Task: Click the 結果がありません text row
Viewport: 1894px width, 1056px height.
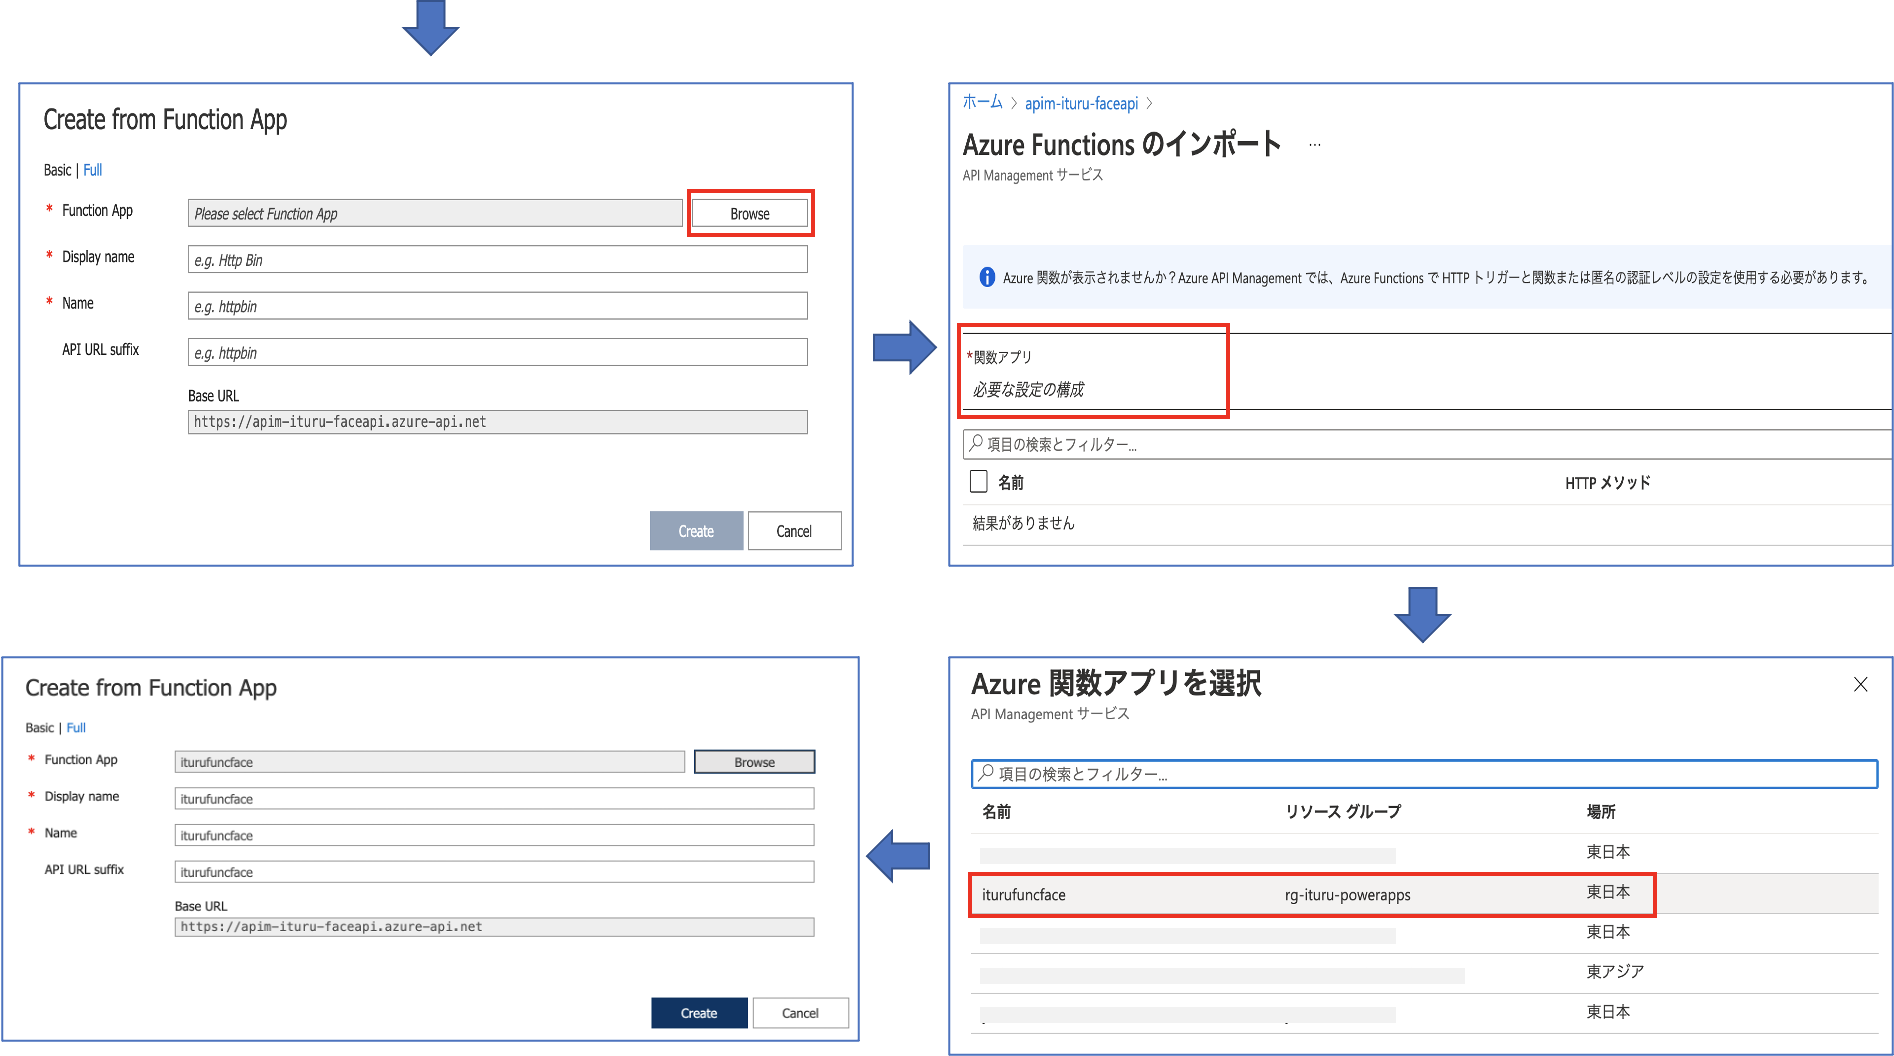Action: (x=1024, y=523)
